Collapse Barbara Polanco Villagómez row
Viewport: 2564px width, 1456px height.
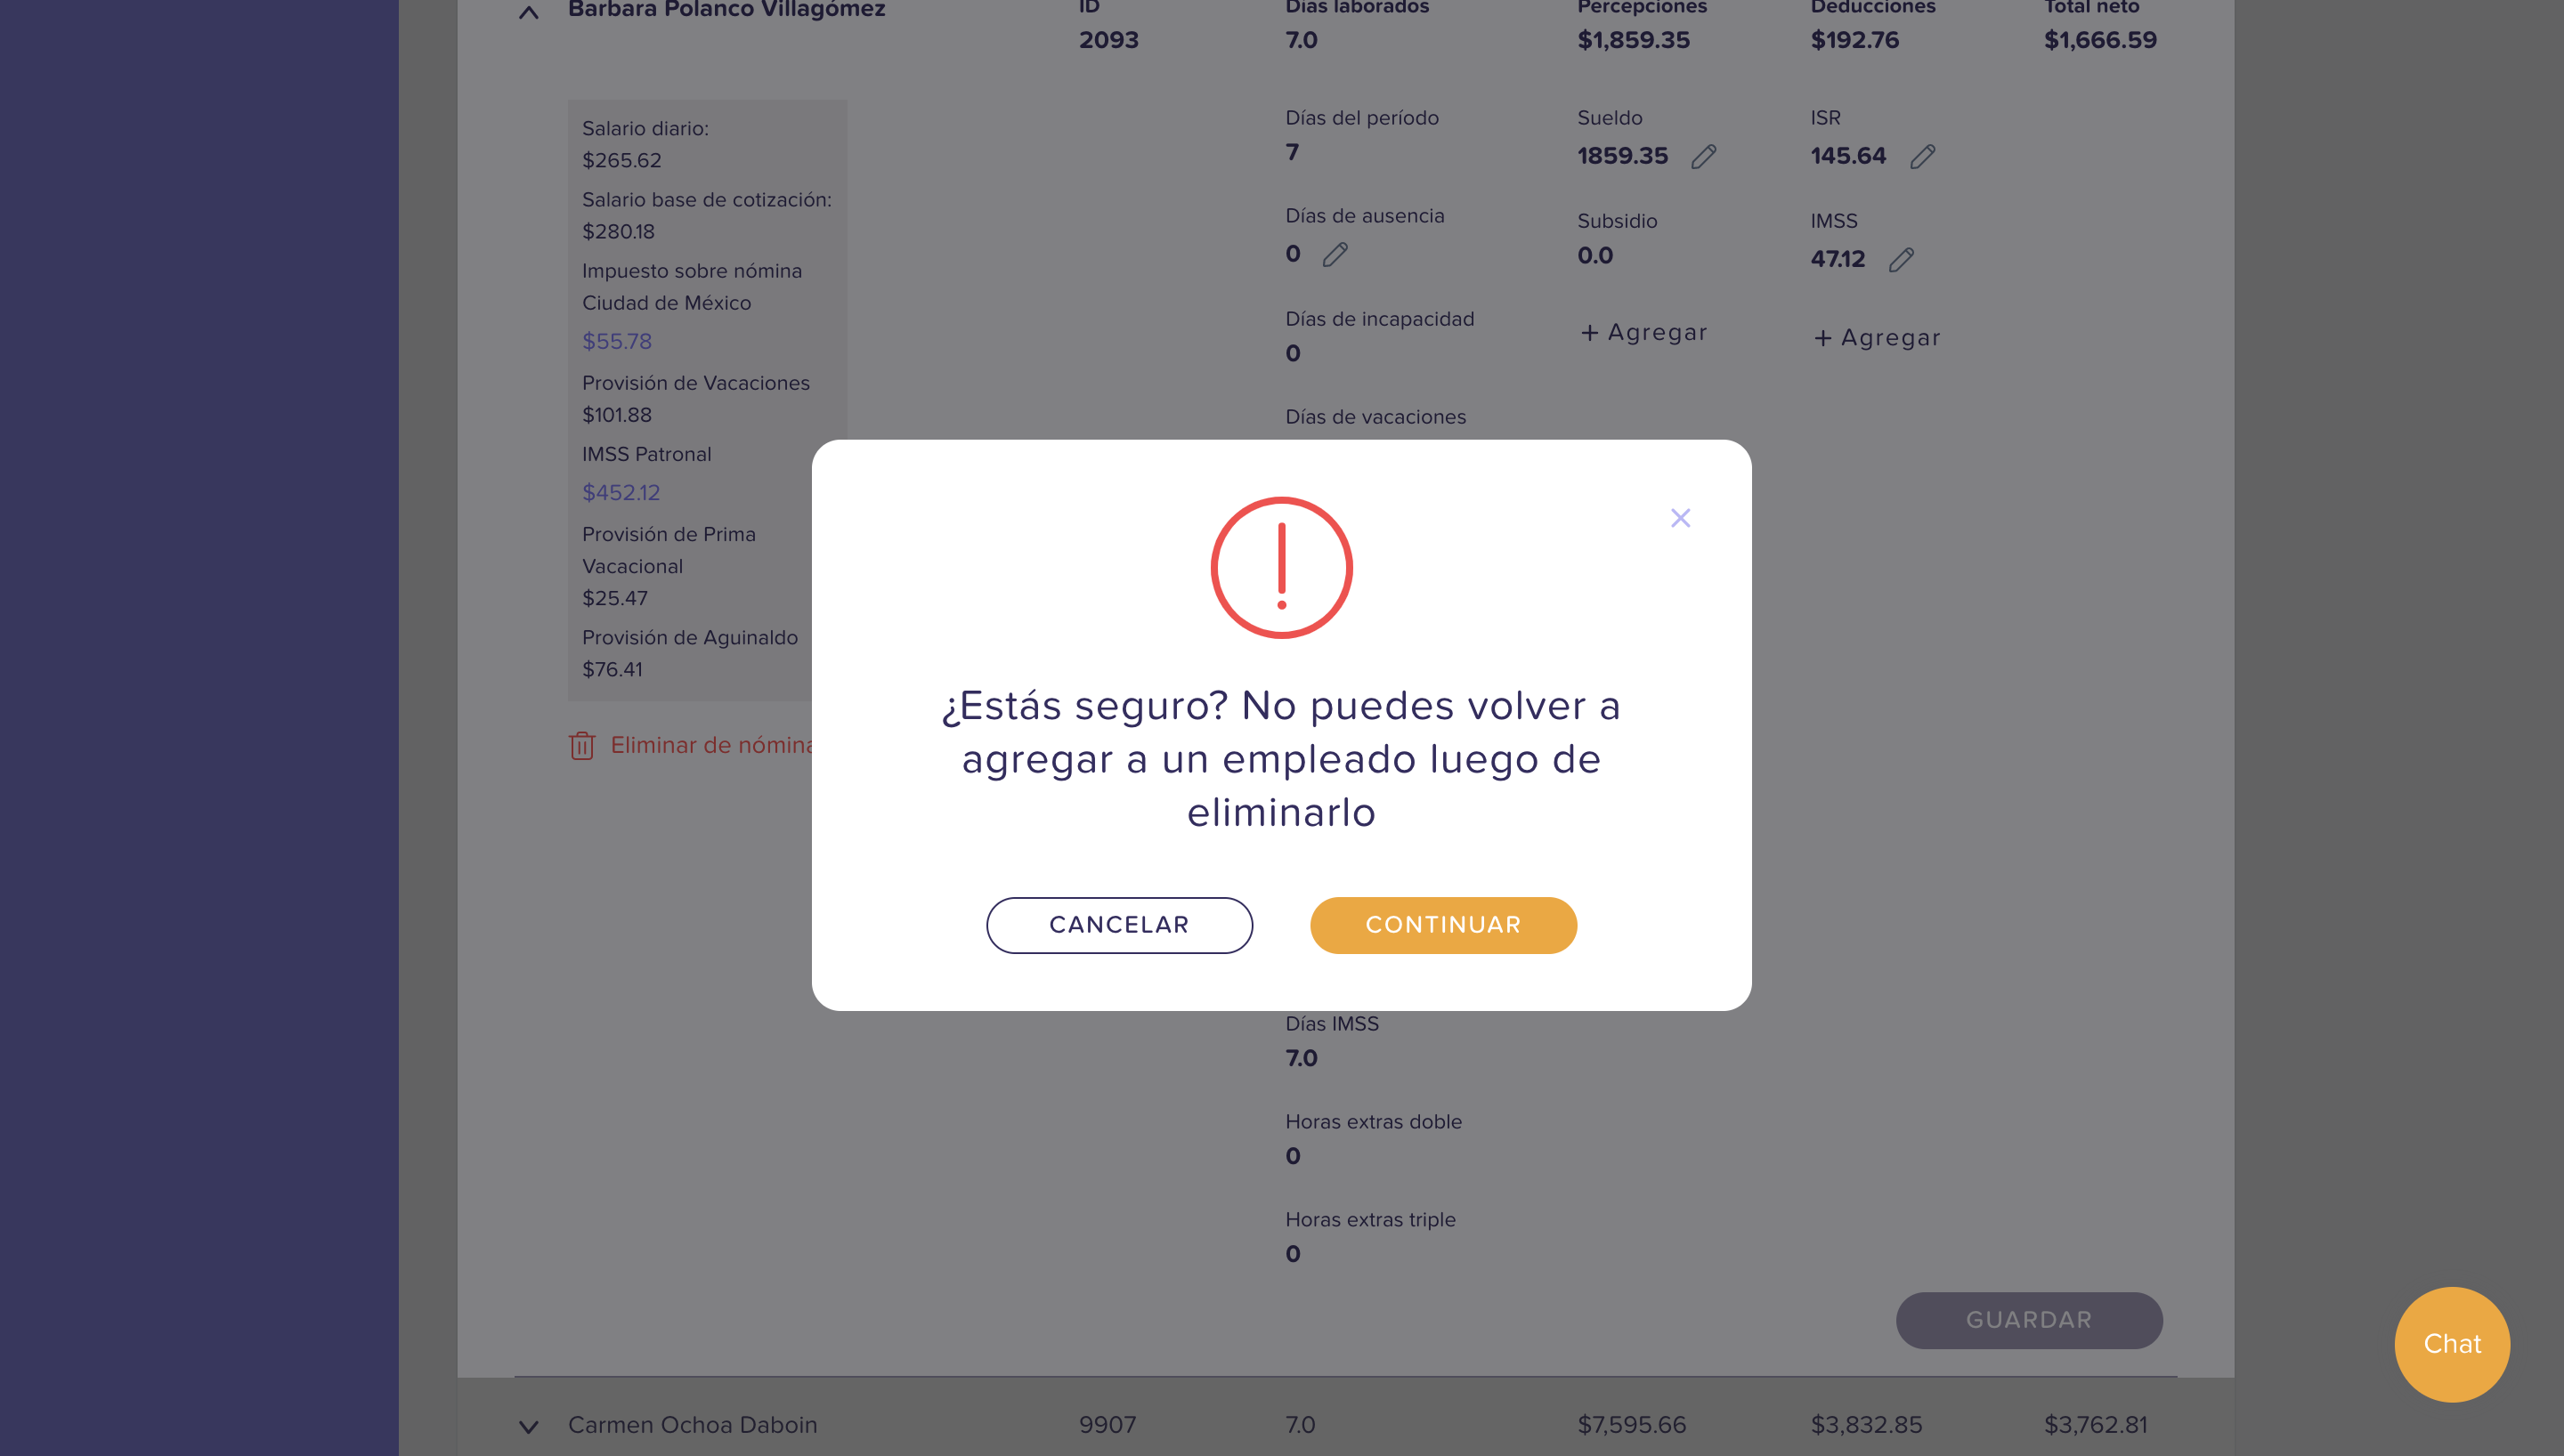tap(529, 13)
